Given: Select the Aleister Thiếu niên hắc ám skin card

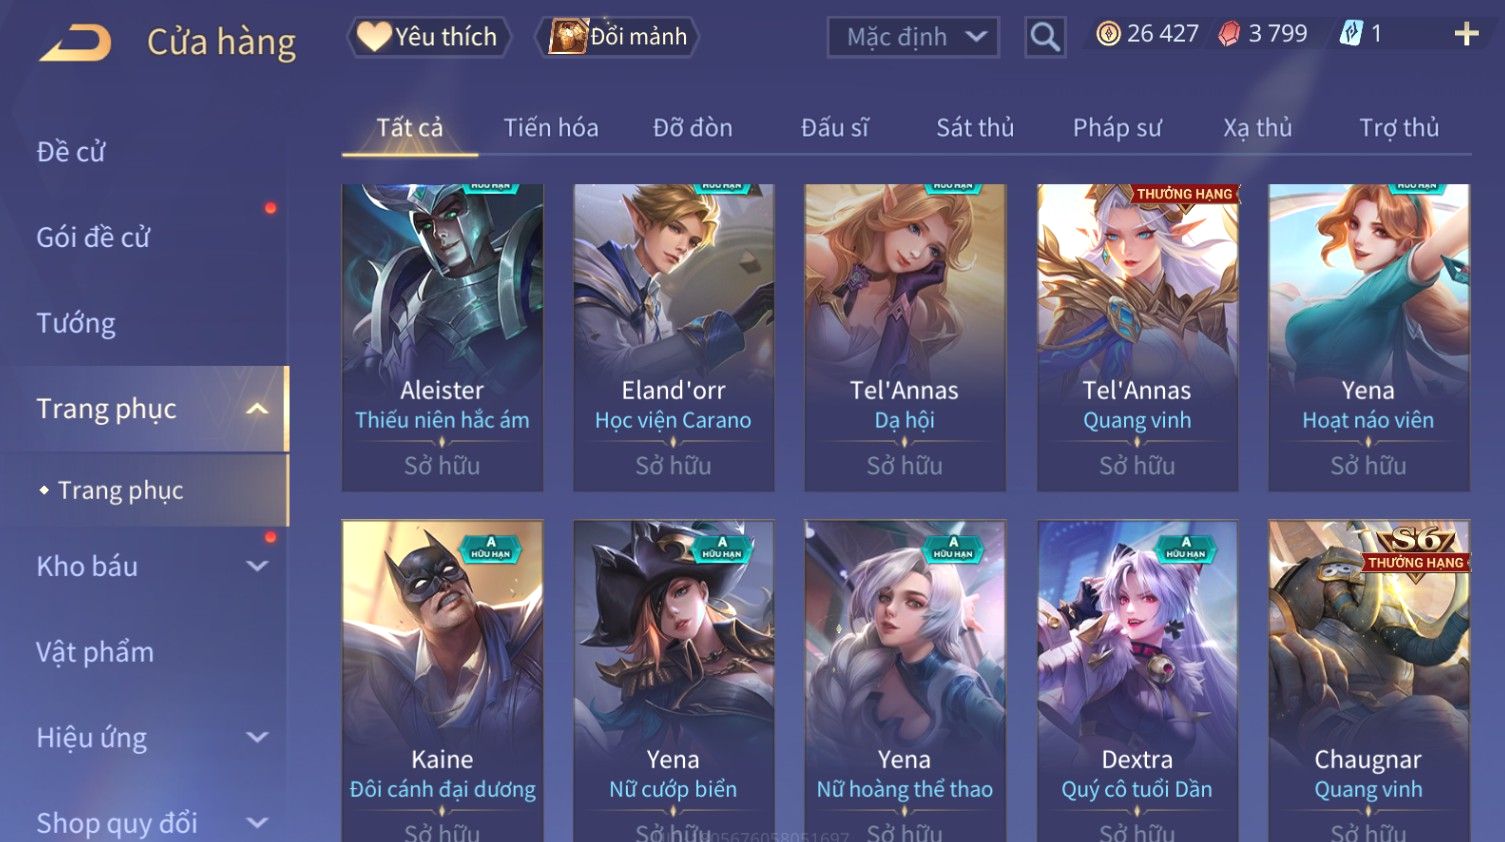Looking at the screenshot, I should 442,337.
